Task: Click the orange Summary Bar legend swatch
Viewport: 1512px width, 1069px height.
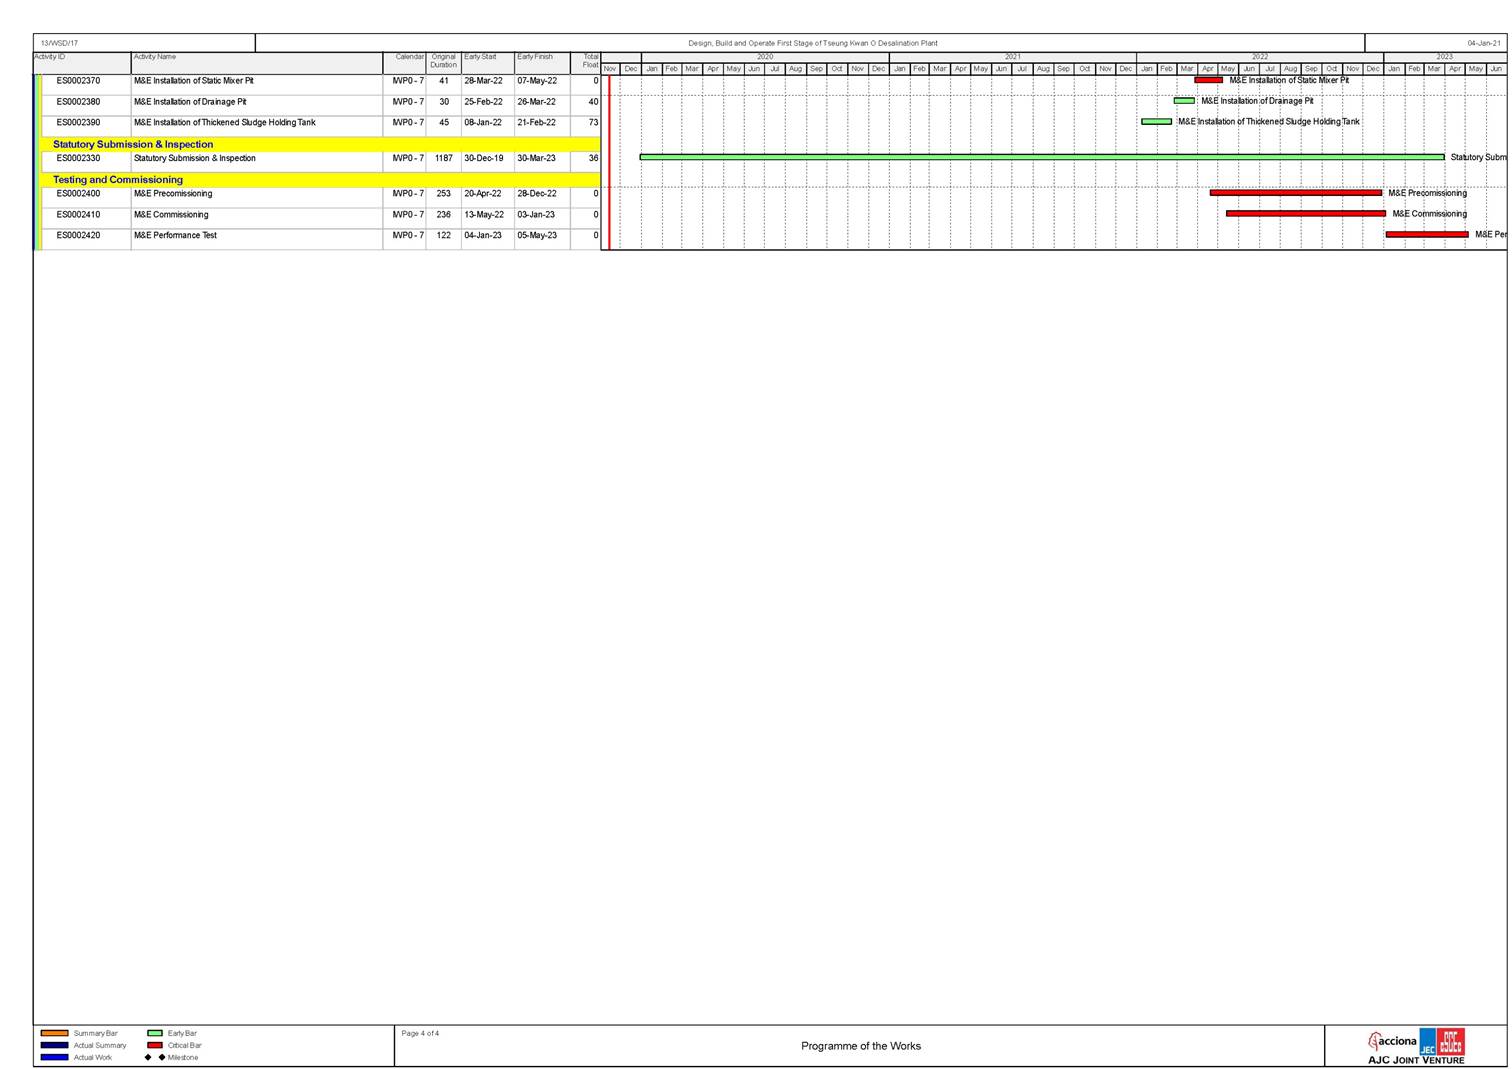Action: click(54, 1033)
